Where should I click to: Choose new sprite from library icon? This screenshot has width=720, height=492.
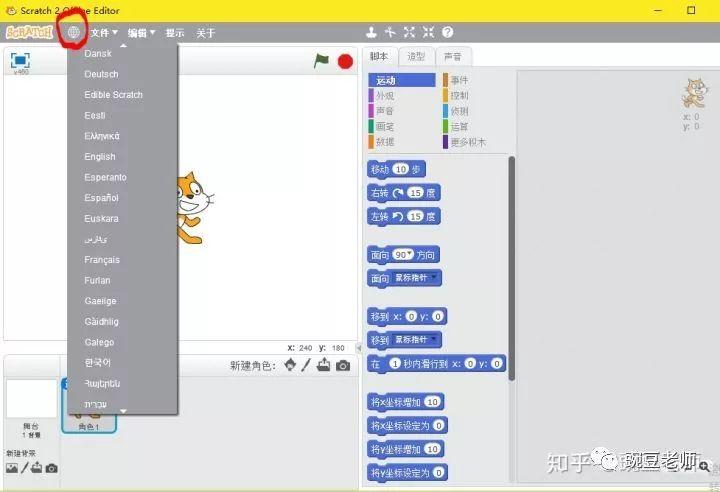pos(290,365)
